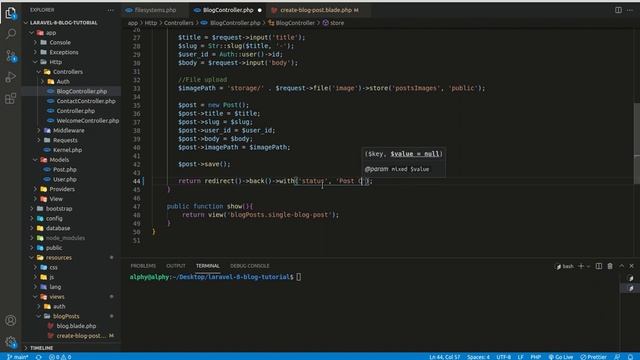
Task: Open the Run and Debug view
Action: click(11, 77)
